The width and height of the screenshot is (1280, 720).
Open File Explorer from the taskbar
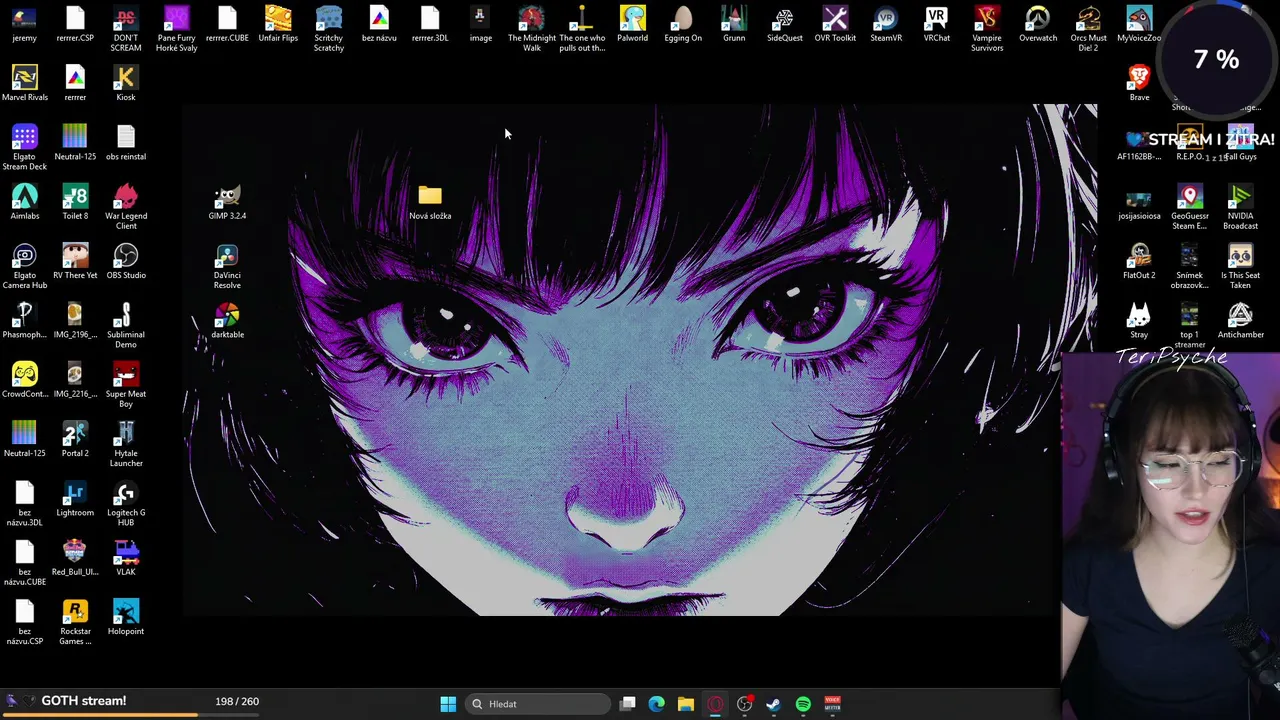[686, 704]
